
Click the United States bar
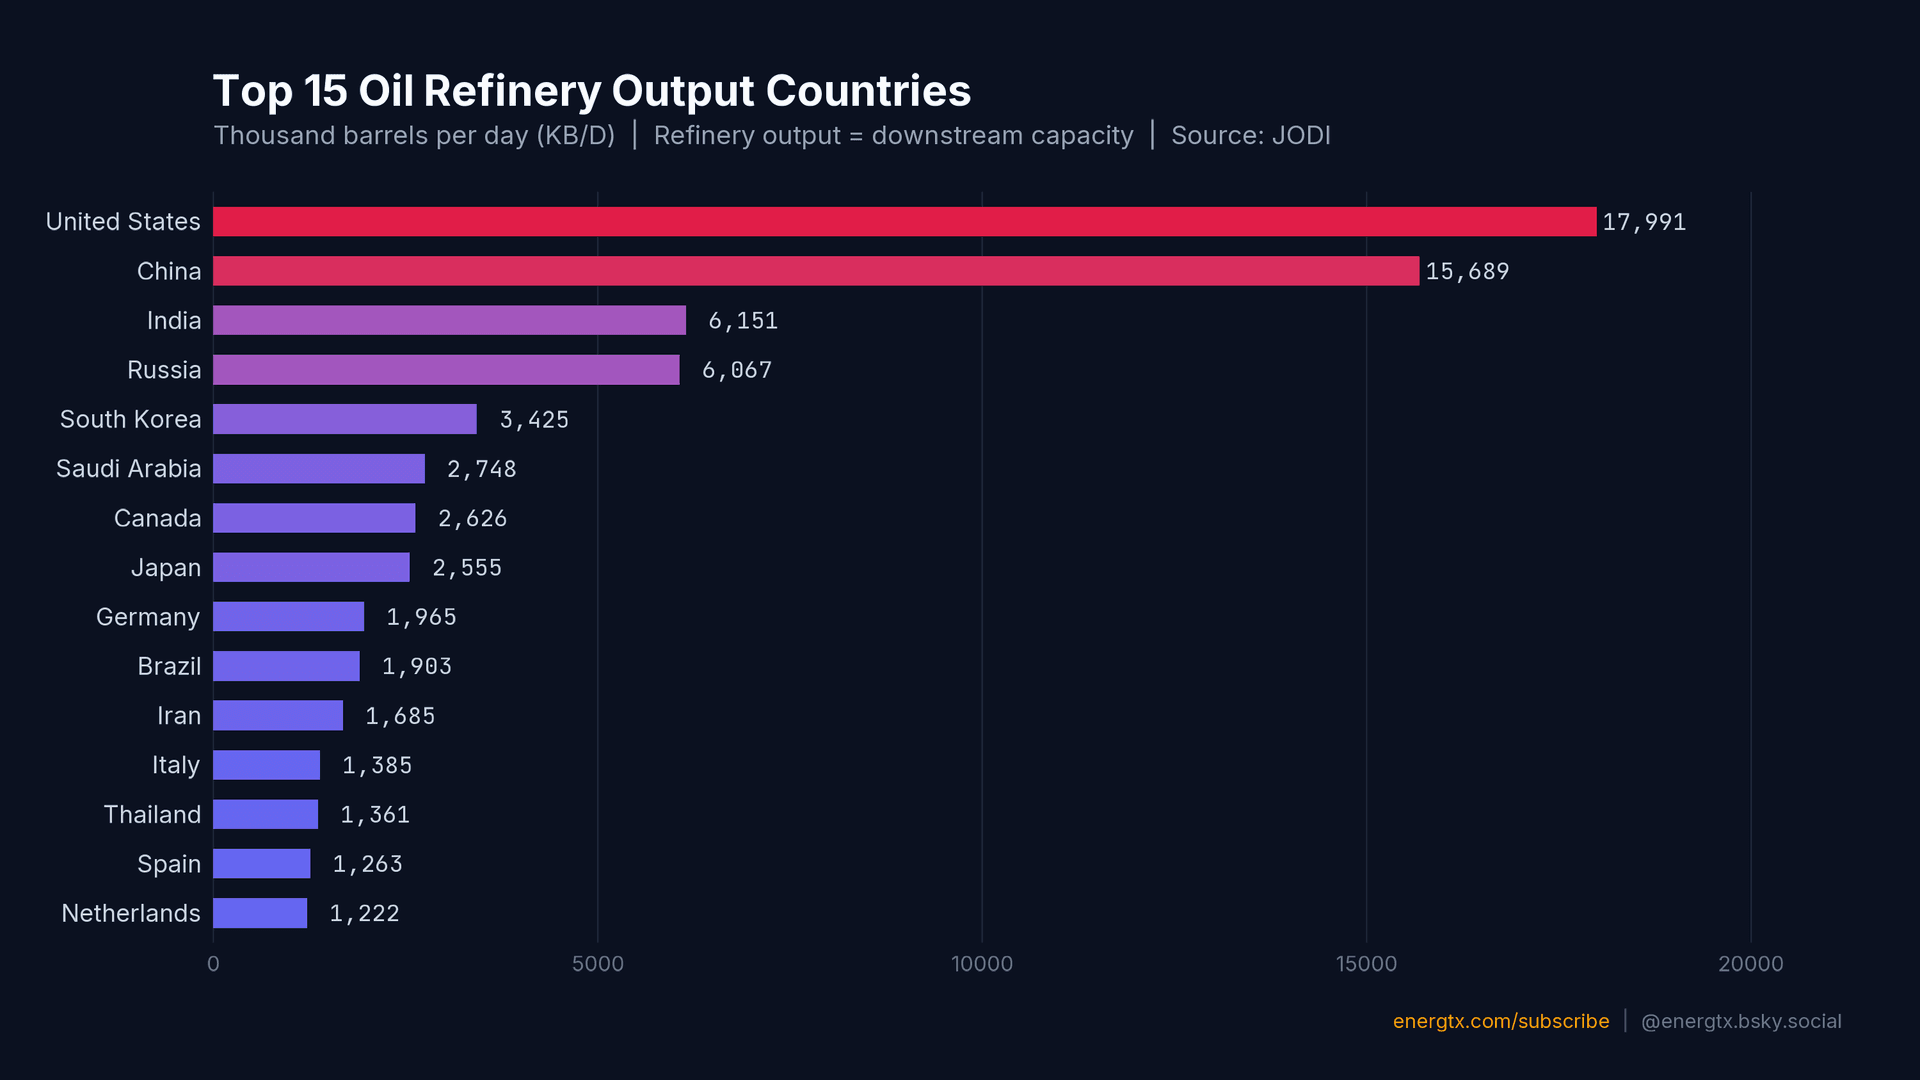point(900,221)
